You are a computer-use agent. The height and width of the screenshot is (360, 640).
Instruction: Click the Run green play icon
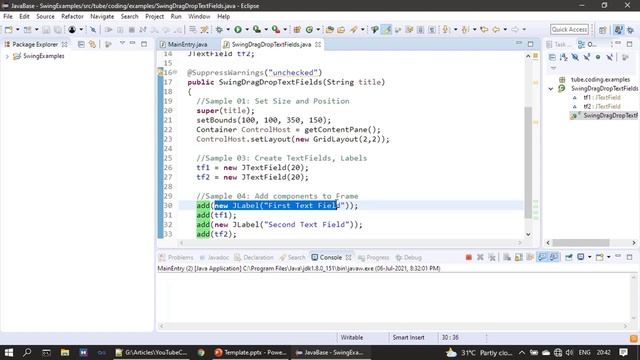coord(238,29)
